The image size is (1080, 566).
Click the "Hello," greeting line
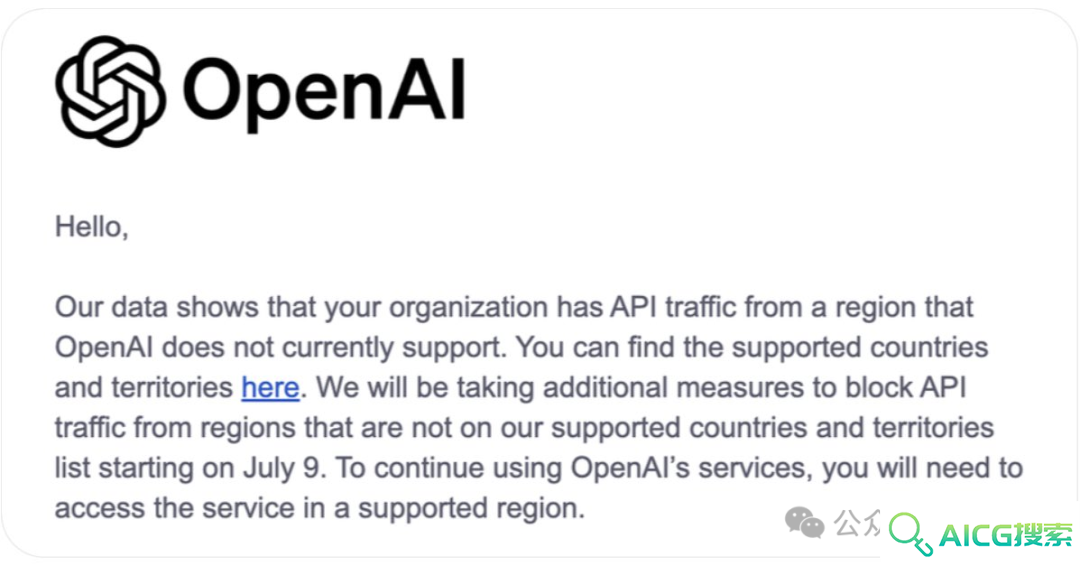click(92, 227)
